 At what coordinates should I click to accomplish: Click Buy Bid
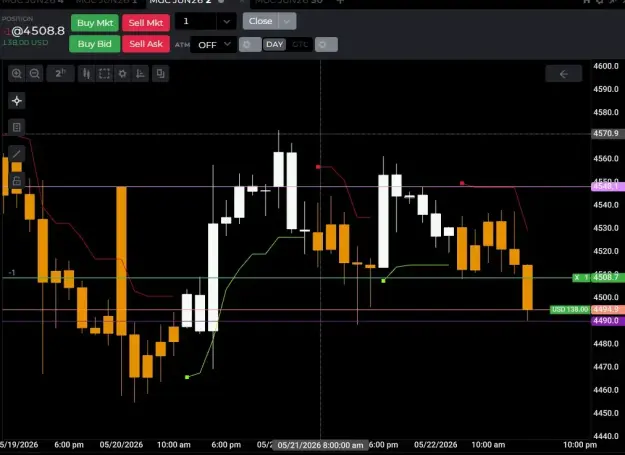[94, 44]
